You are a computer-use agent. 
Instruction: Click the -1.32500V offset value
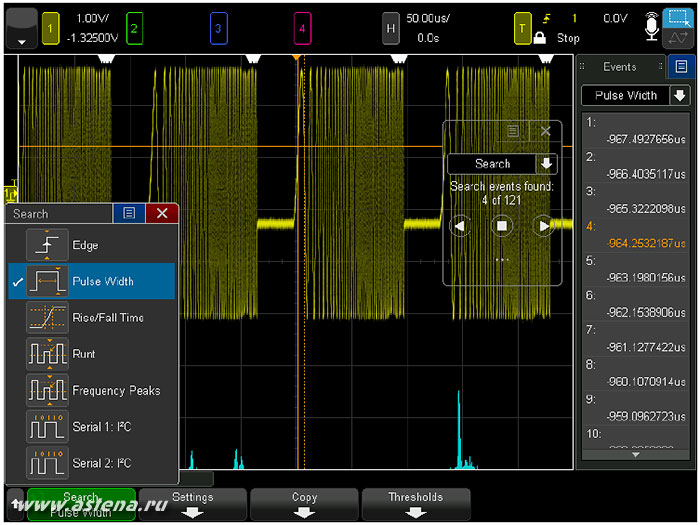[x=92, y=38]
